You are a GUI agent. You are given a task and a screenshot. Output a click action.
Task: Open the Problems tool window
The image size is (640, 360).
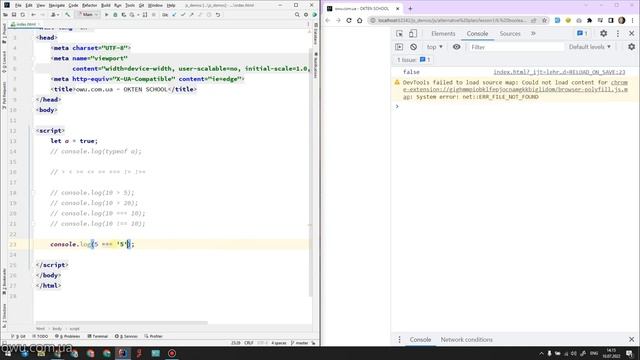point(68,336)
